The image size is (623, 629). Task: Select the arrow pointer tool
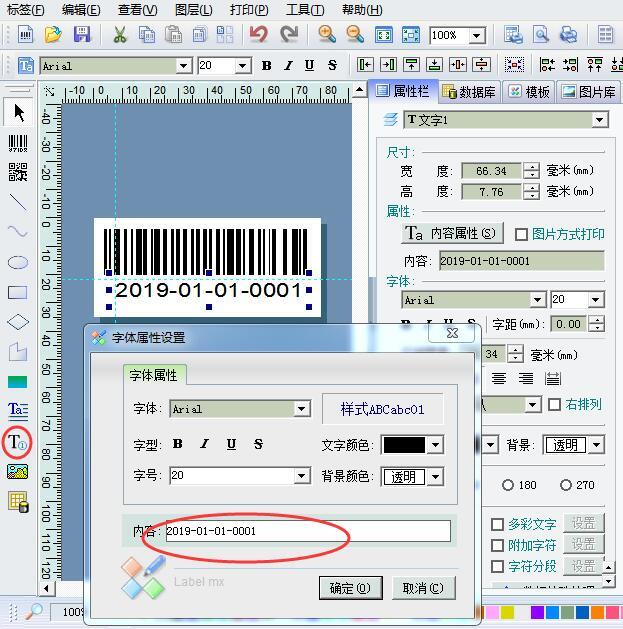pos(18,113)
